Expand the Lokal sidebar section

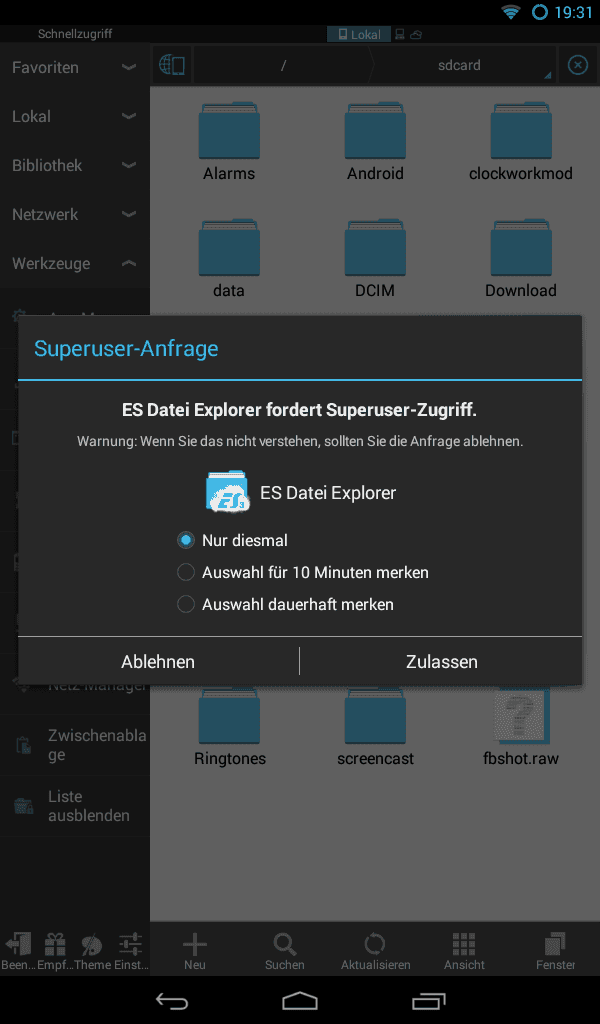point(75,116)
